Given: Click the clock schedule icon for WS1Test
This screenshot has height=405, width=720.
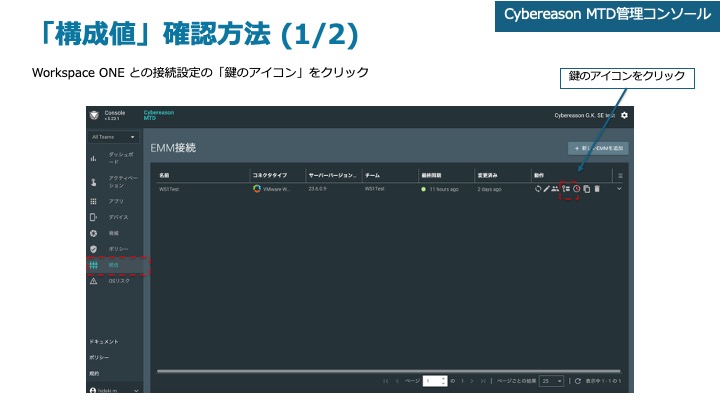Looking at the screenshot, I should coord(577,189).
